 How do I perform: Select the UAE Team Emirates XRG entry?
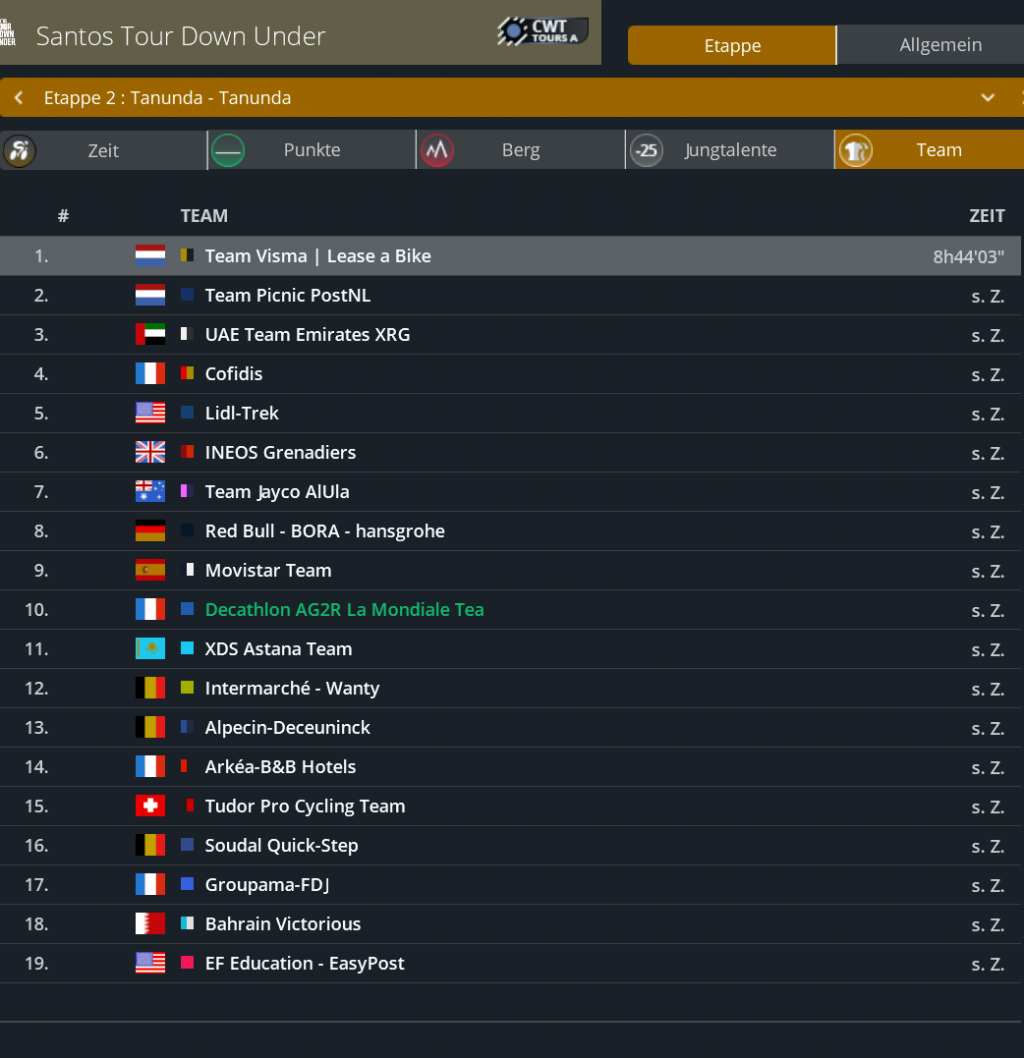click(x=307, y=335)
